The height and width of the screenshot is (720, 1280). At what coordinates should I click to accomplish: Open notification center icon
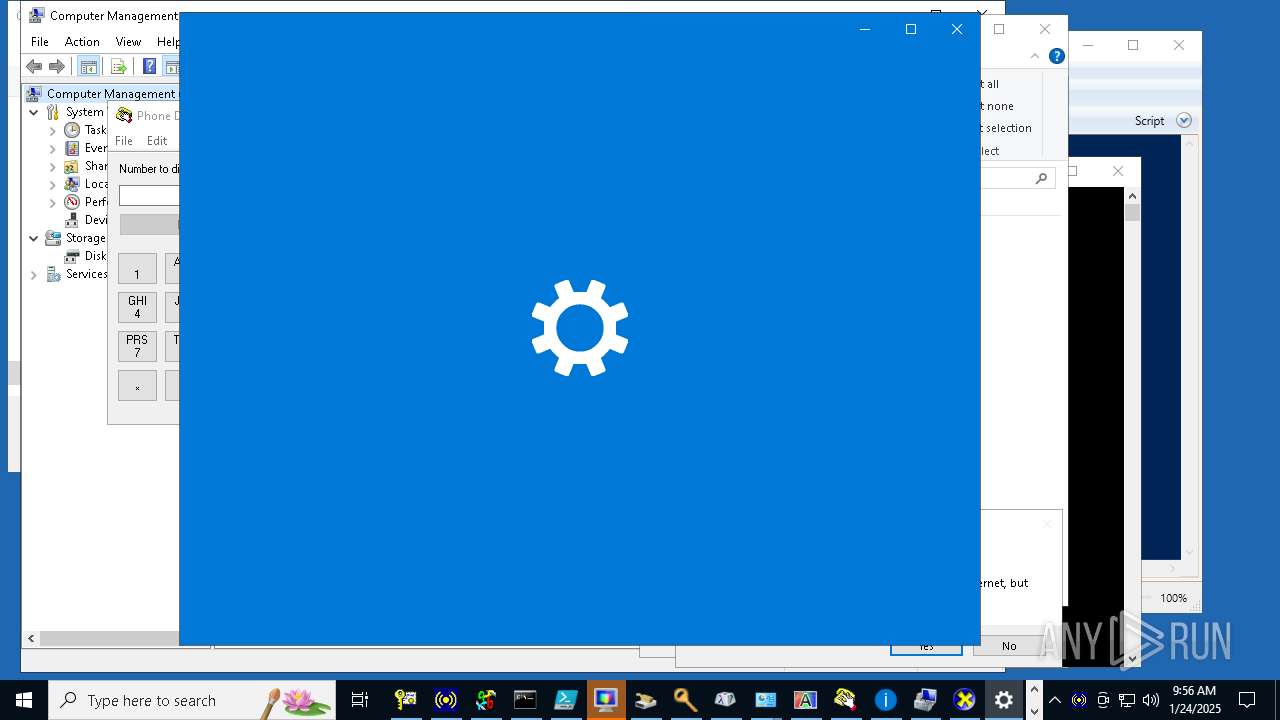[x=1247, y=700]
